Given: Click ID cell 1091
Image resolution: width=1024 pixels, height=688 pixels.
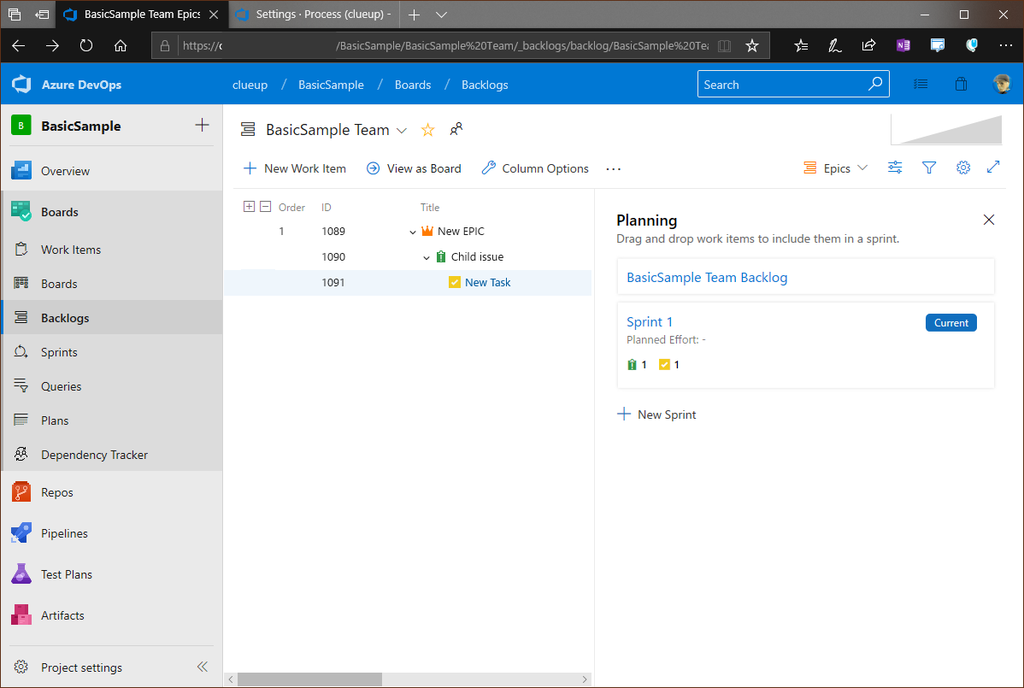Looking at the screenshot, I should click(x=333, y=283).
